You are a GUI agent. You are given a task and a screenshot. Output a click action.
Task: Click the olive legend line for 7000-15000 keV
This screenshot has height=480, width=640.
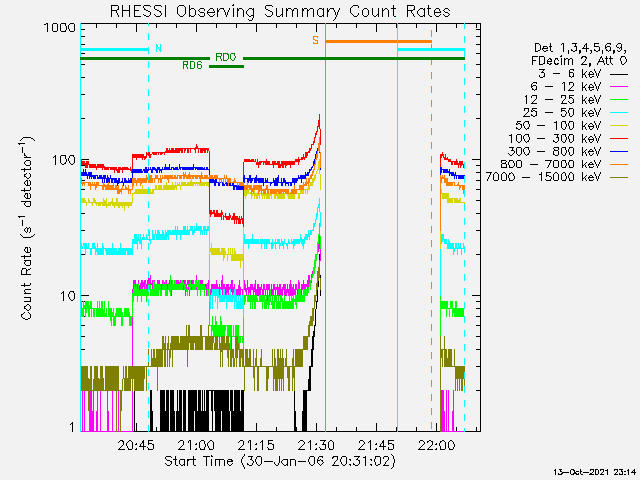click(619, 177)
